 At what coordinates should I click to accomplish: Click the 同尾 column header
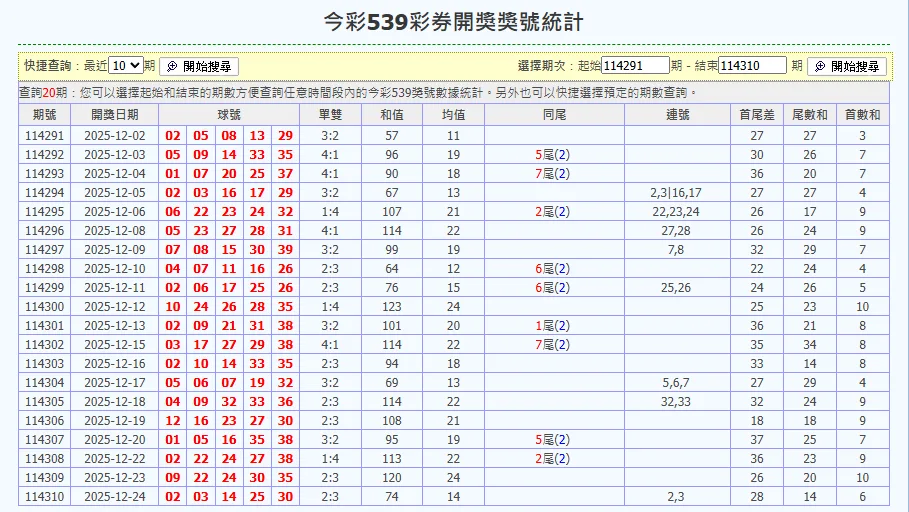554,115
